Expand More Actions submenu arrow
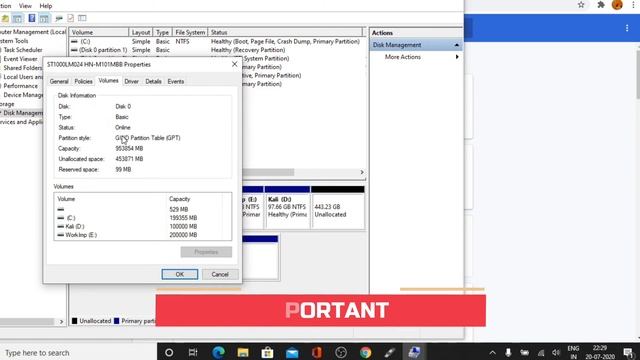 457,57
